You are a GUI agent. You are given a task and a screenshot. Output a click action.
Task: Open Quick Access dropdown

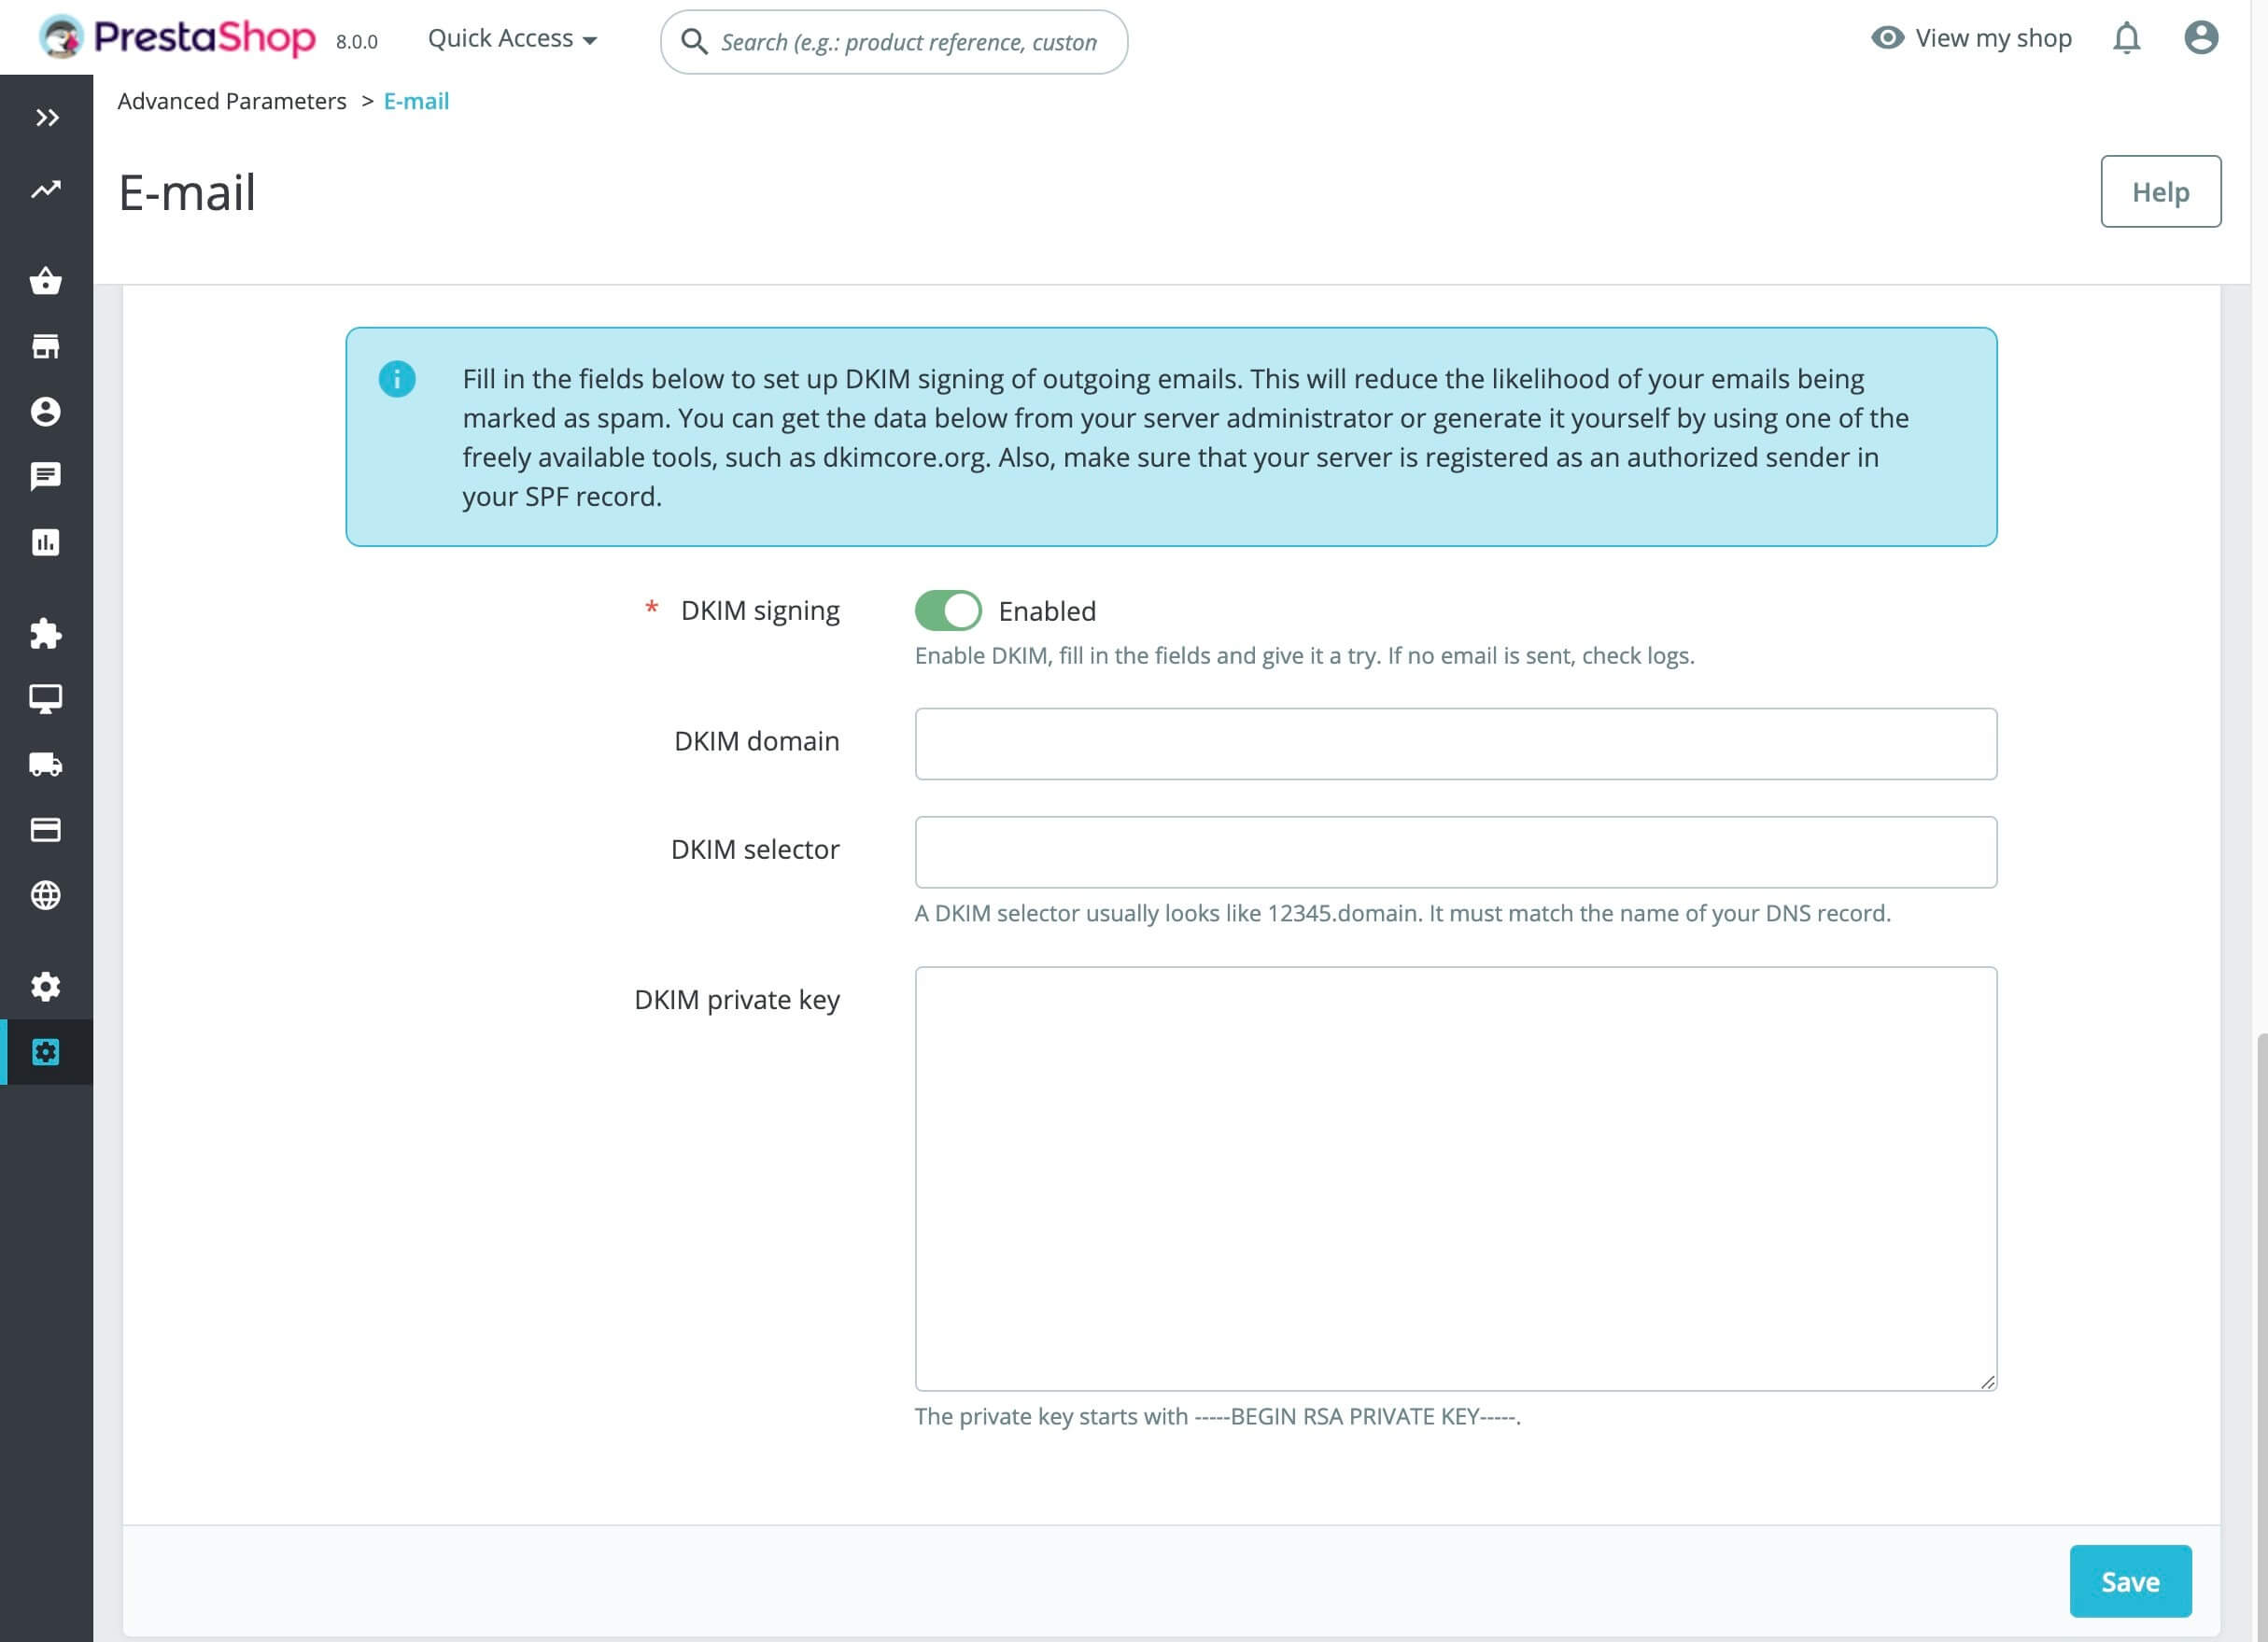pyautogui.click(x=512, y=38)
